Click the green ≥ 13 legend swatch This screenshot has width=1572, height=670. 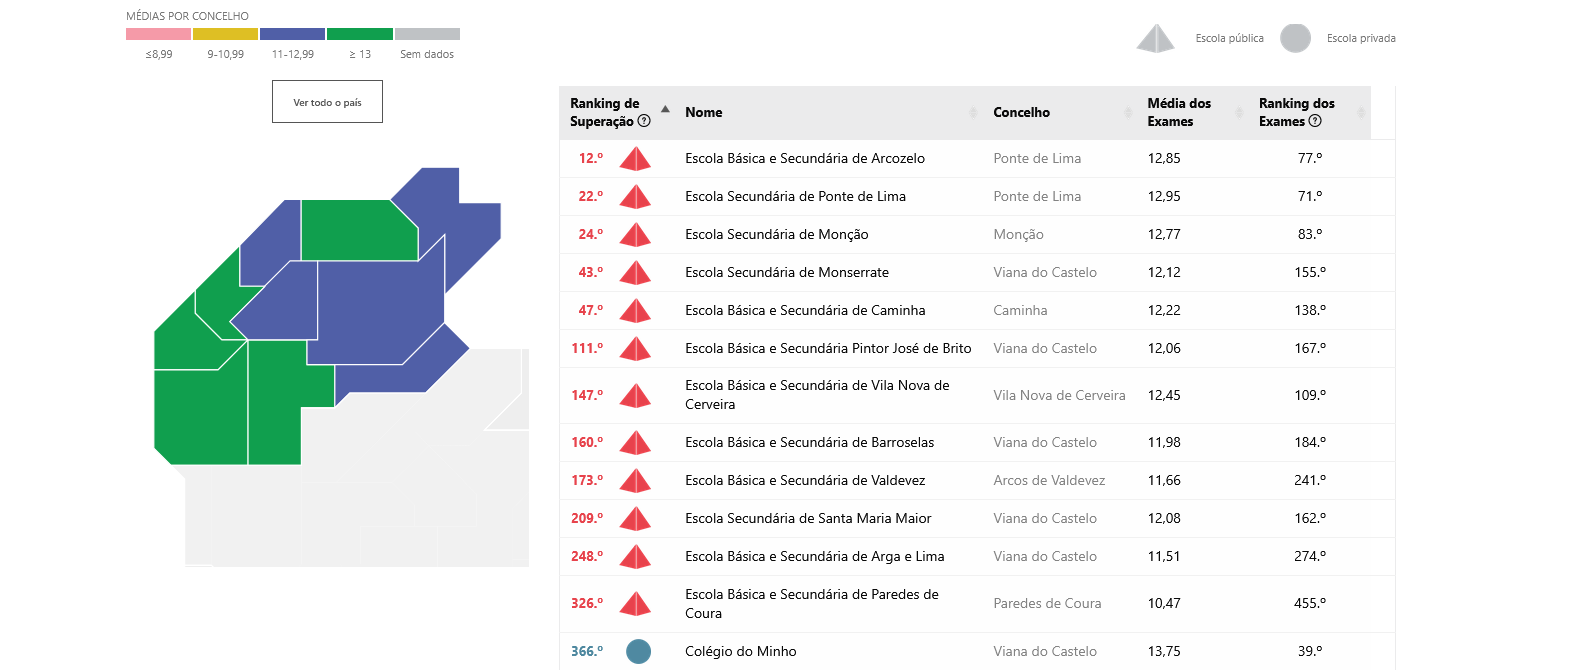359,34
